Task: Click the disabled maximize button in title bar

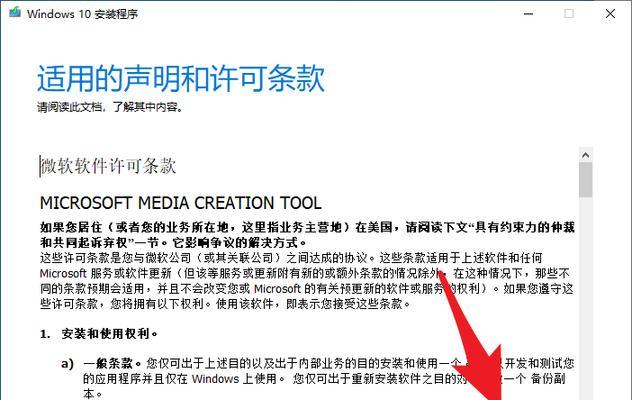Action: [569, 14]
